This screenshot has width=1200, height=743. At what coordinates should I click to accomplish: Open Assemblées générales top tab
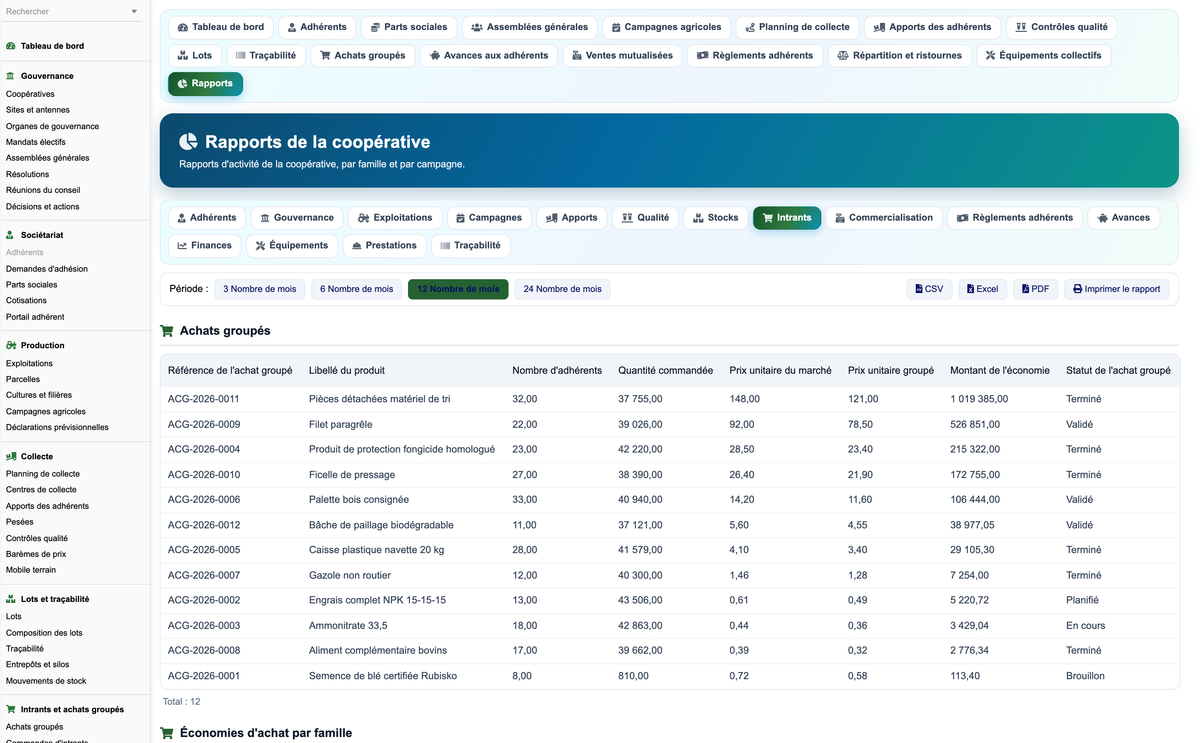[529, 27]
